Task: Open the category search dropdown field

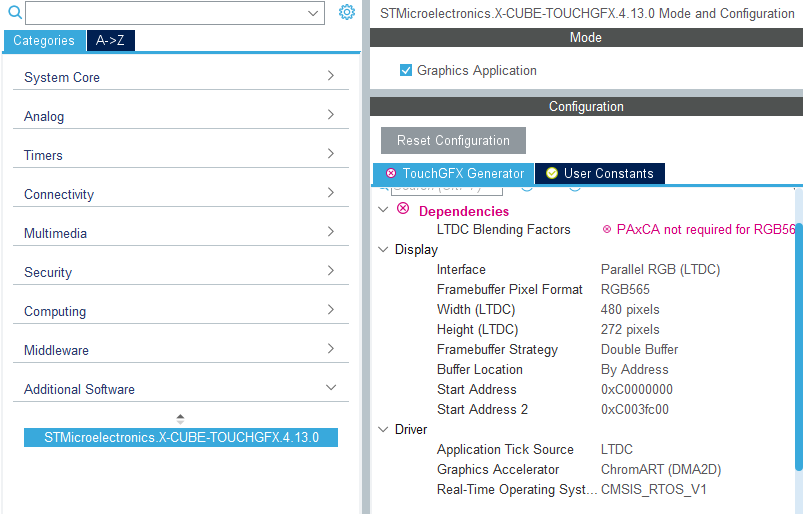Action: click(175, 13)
